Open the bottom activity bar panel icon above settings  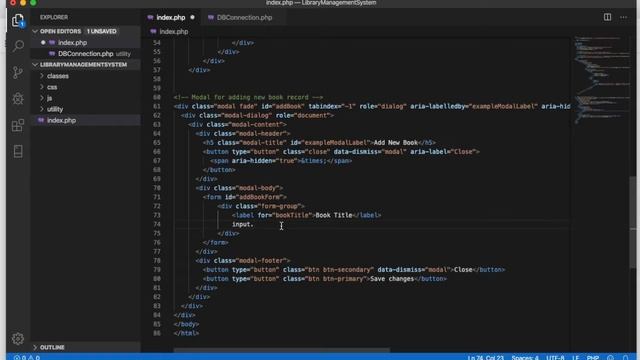18,151
